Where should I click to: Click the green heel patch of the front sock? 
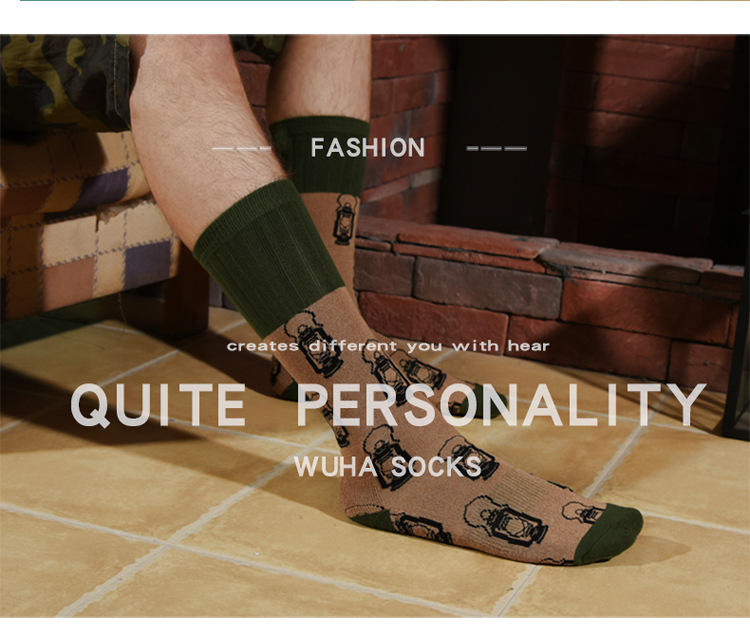pos(375,520)
